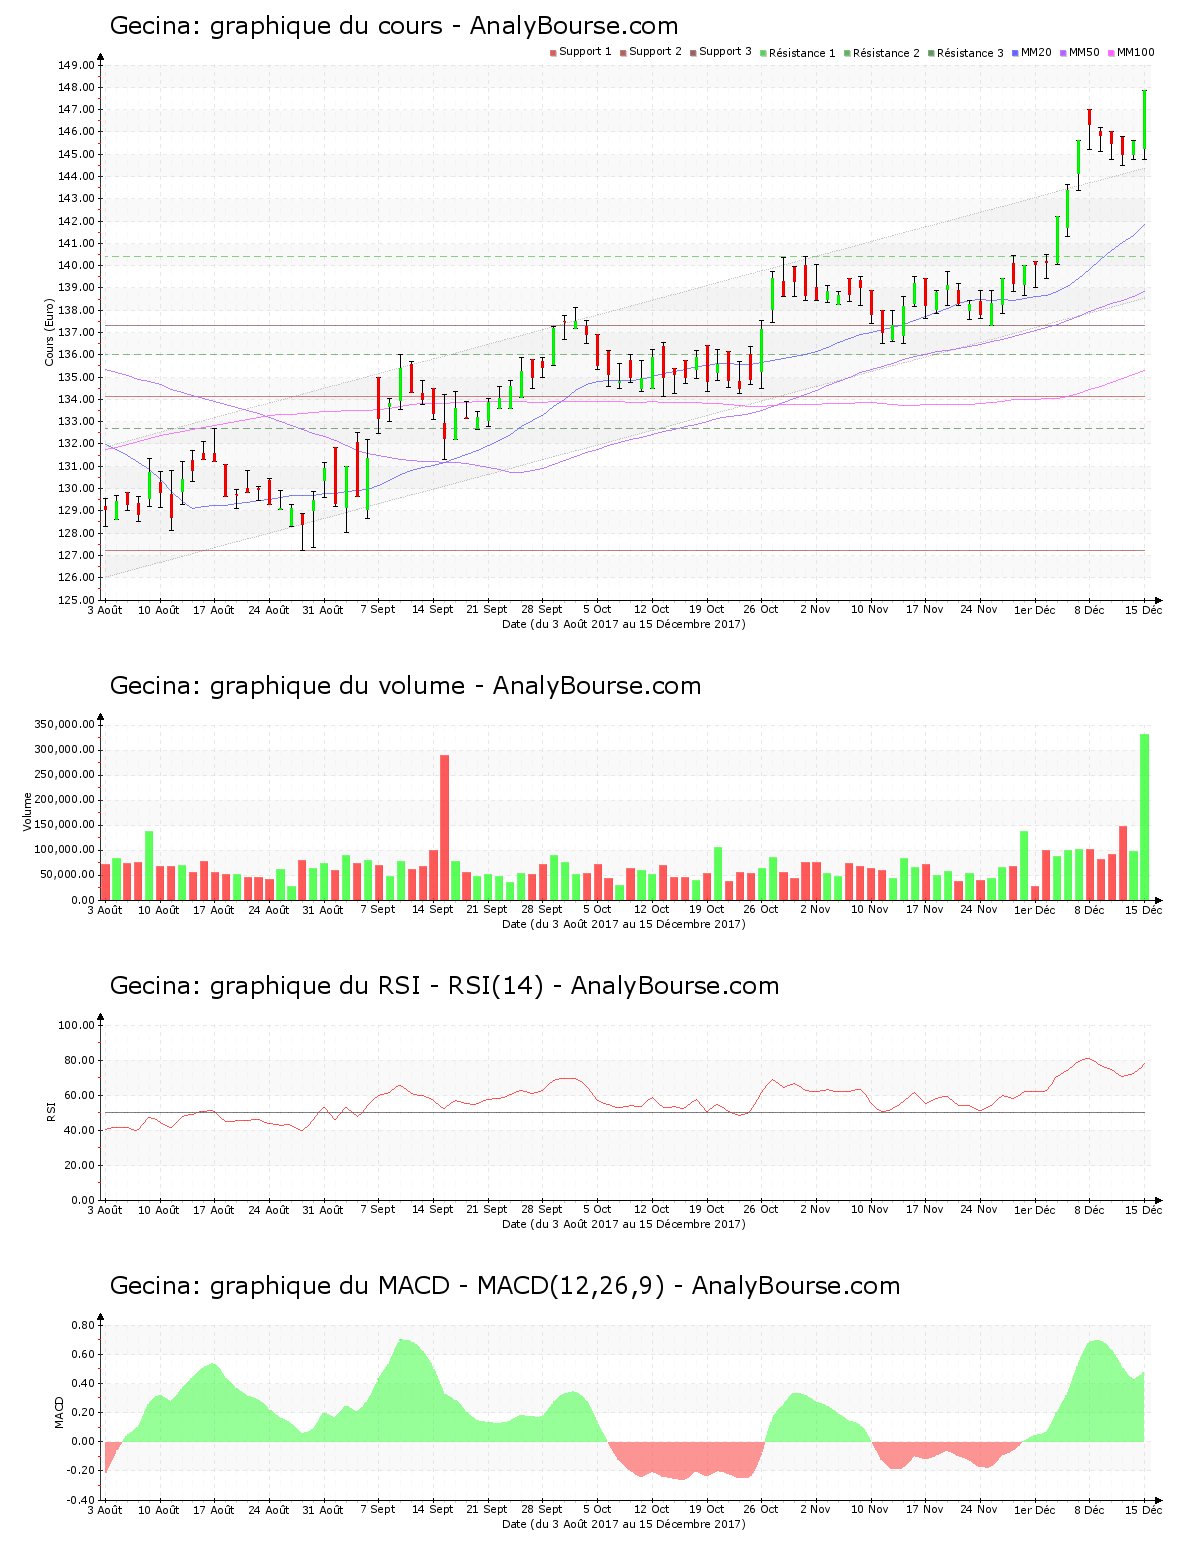Click the 'MACD' vertical axis title
Screen dimensions: 1200x1550
[x=59, y=1412]
